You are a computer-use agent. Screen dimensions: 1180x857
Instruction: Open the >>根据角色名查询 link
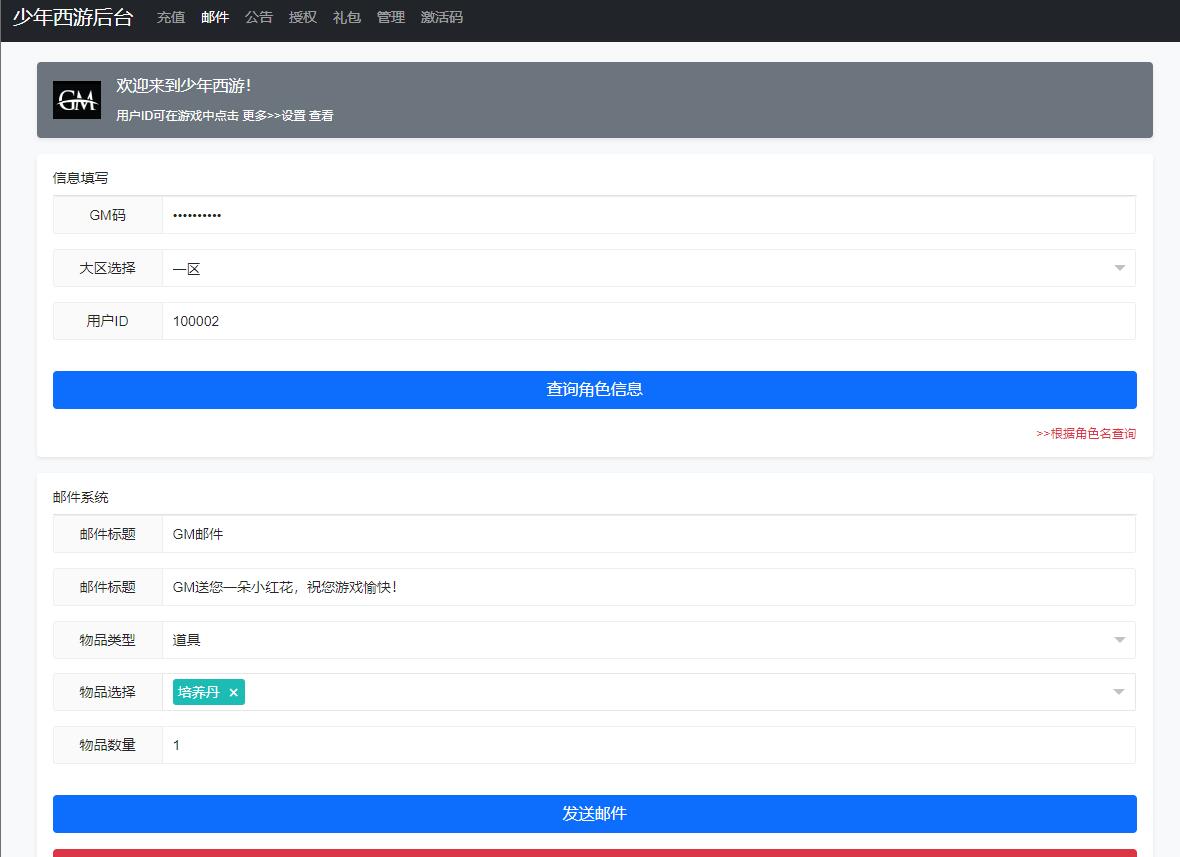[1086, 433]
